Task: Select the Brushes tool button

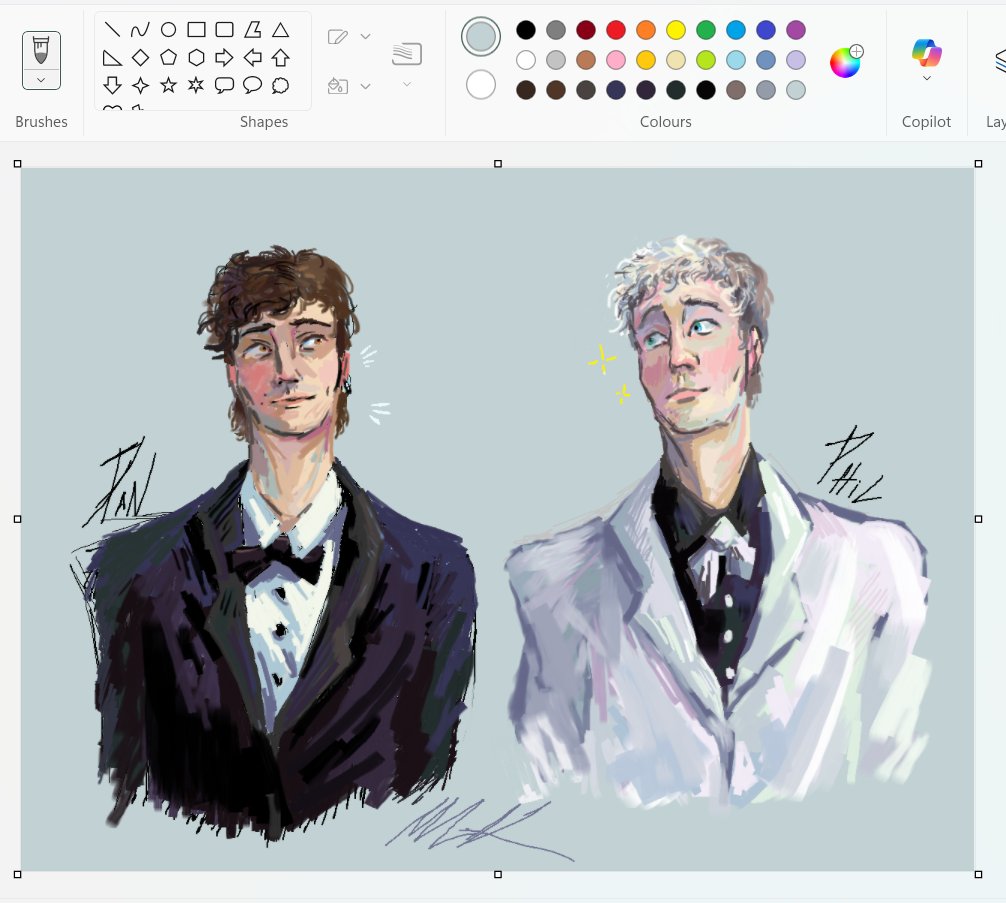Action: click(41, 50)
